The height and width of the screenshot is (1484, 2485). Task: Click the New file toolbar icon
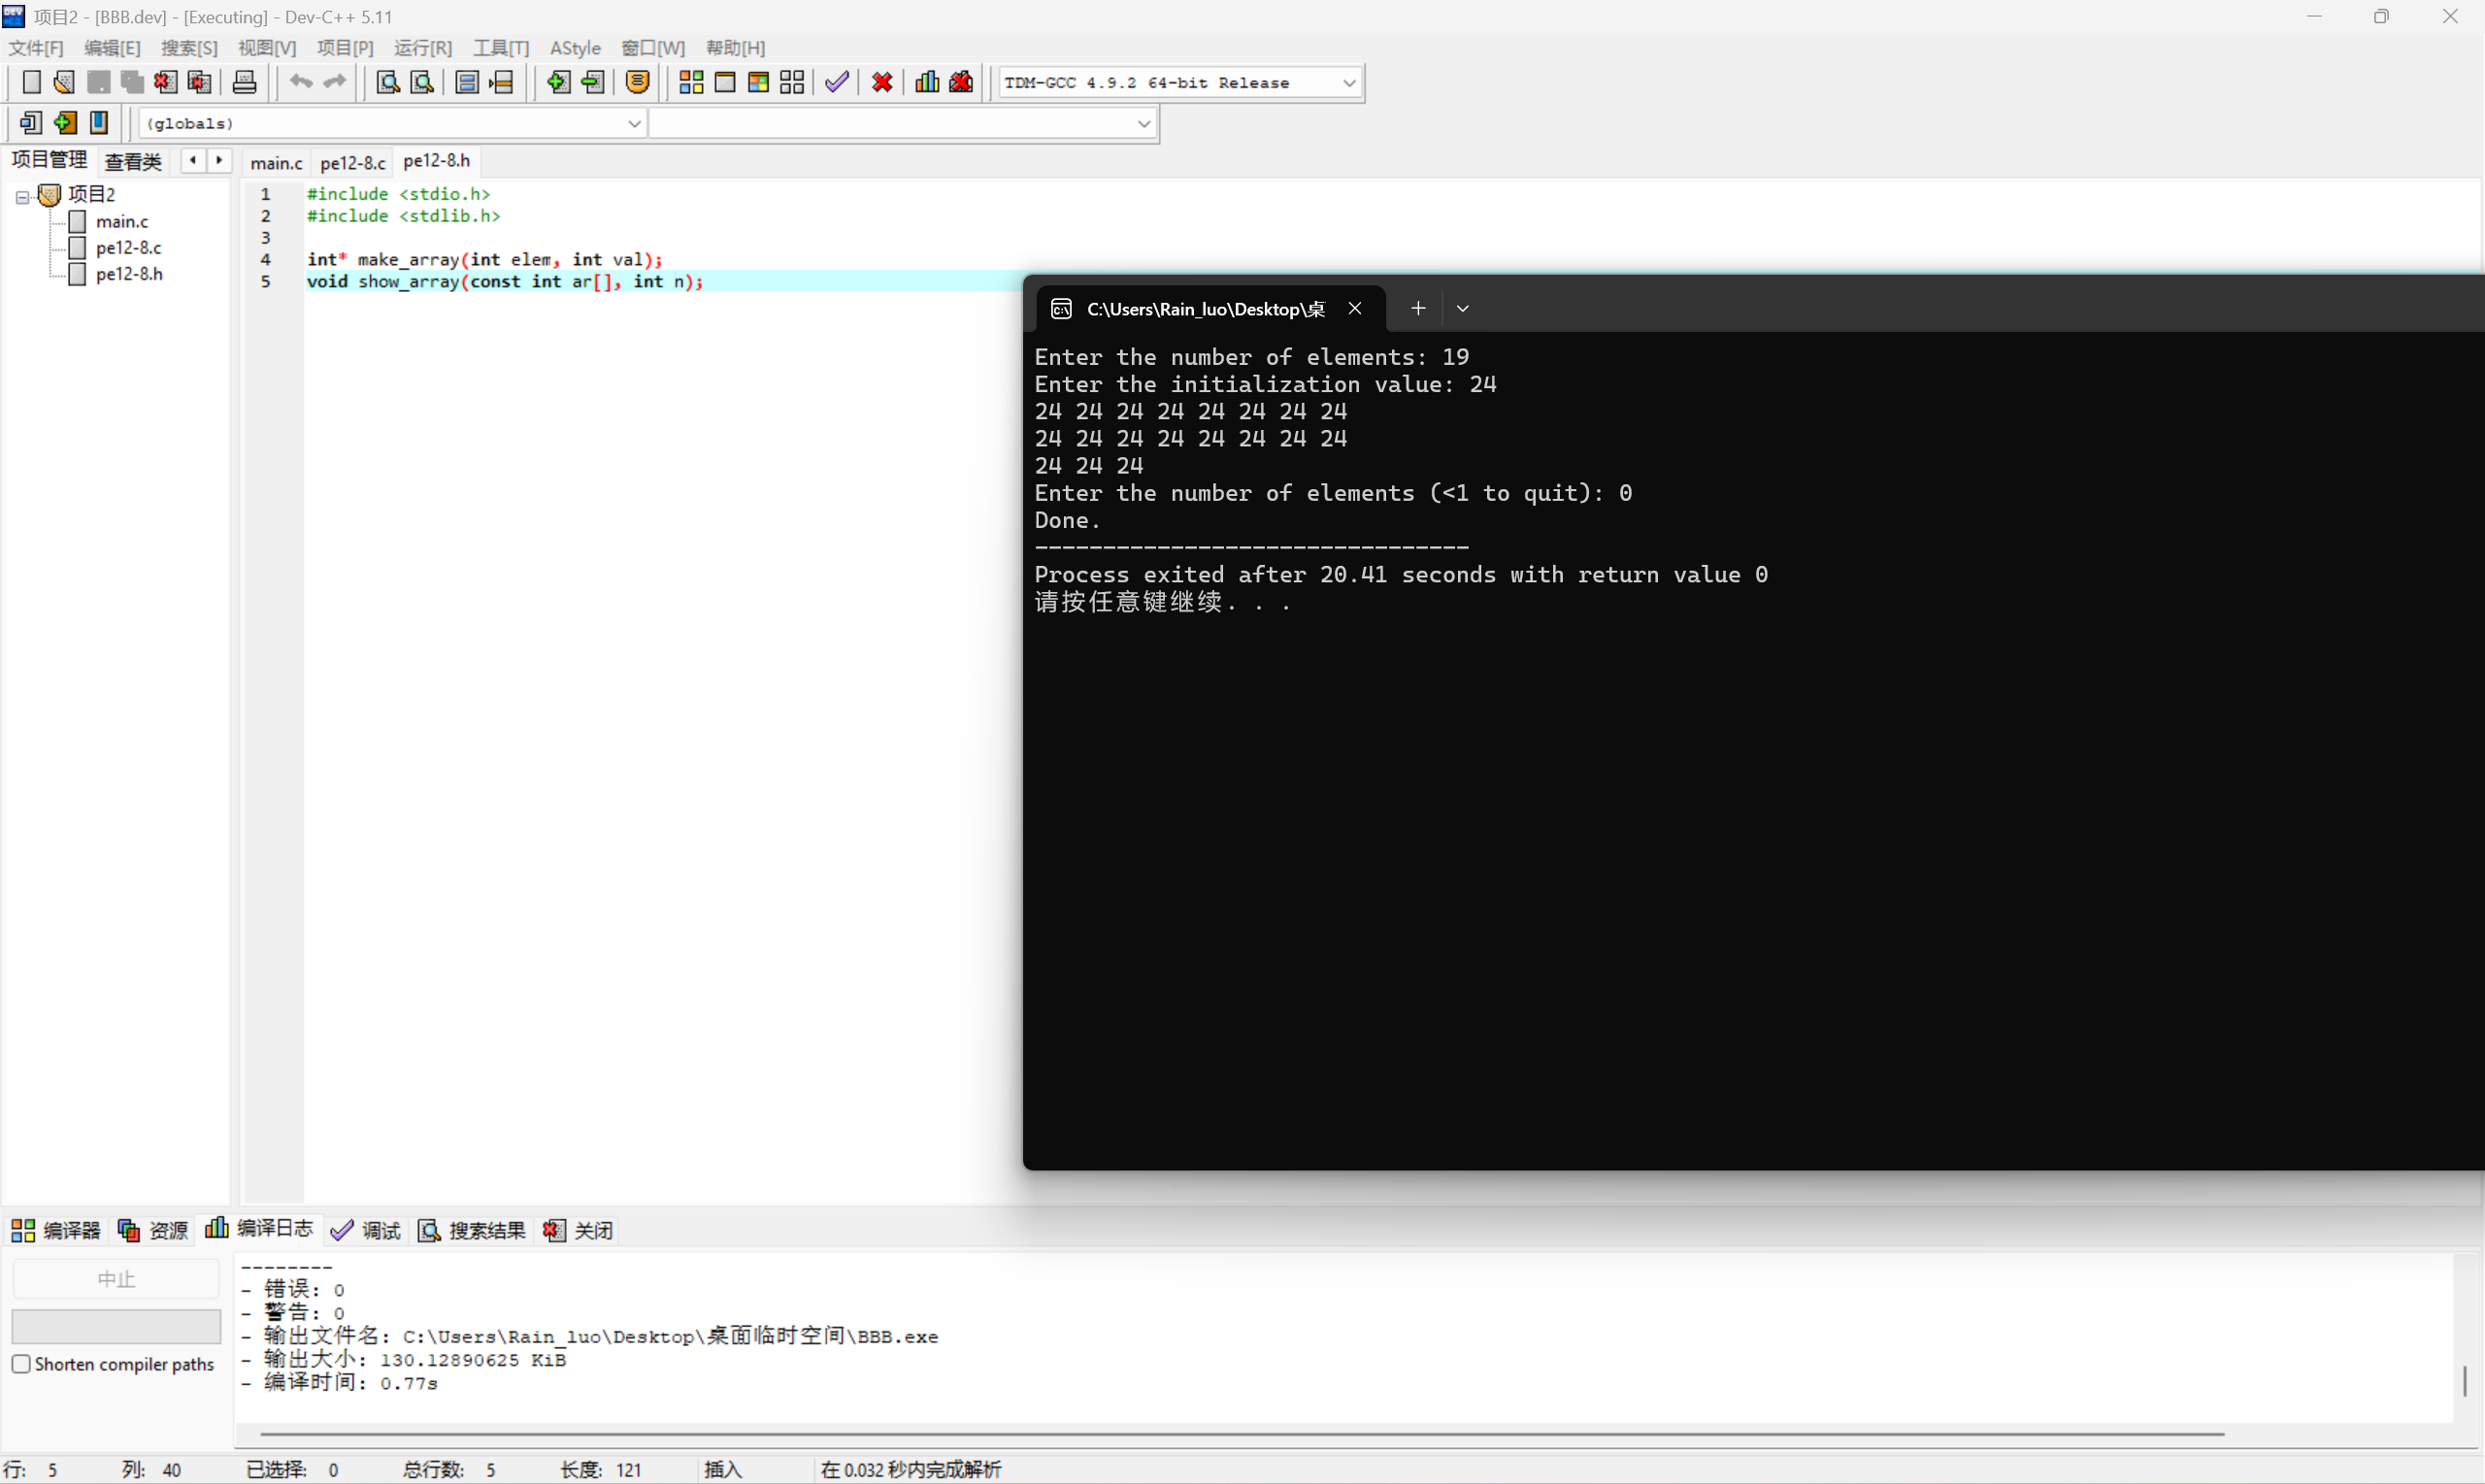31,82
